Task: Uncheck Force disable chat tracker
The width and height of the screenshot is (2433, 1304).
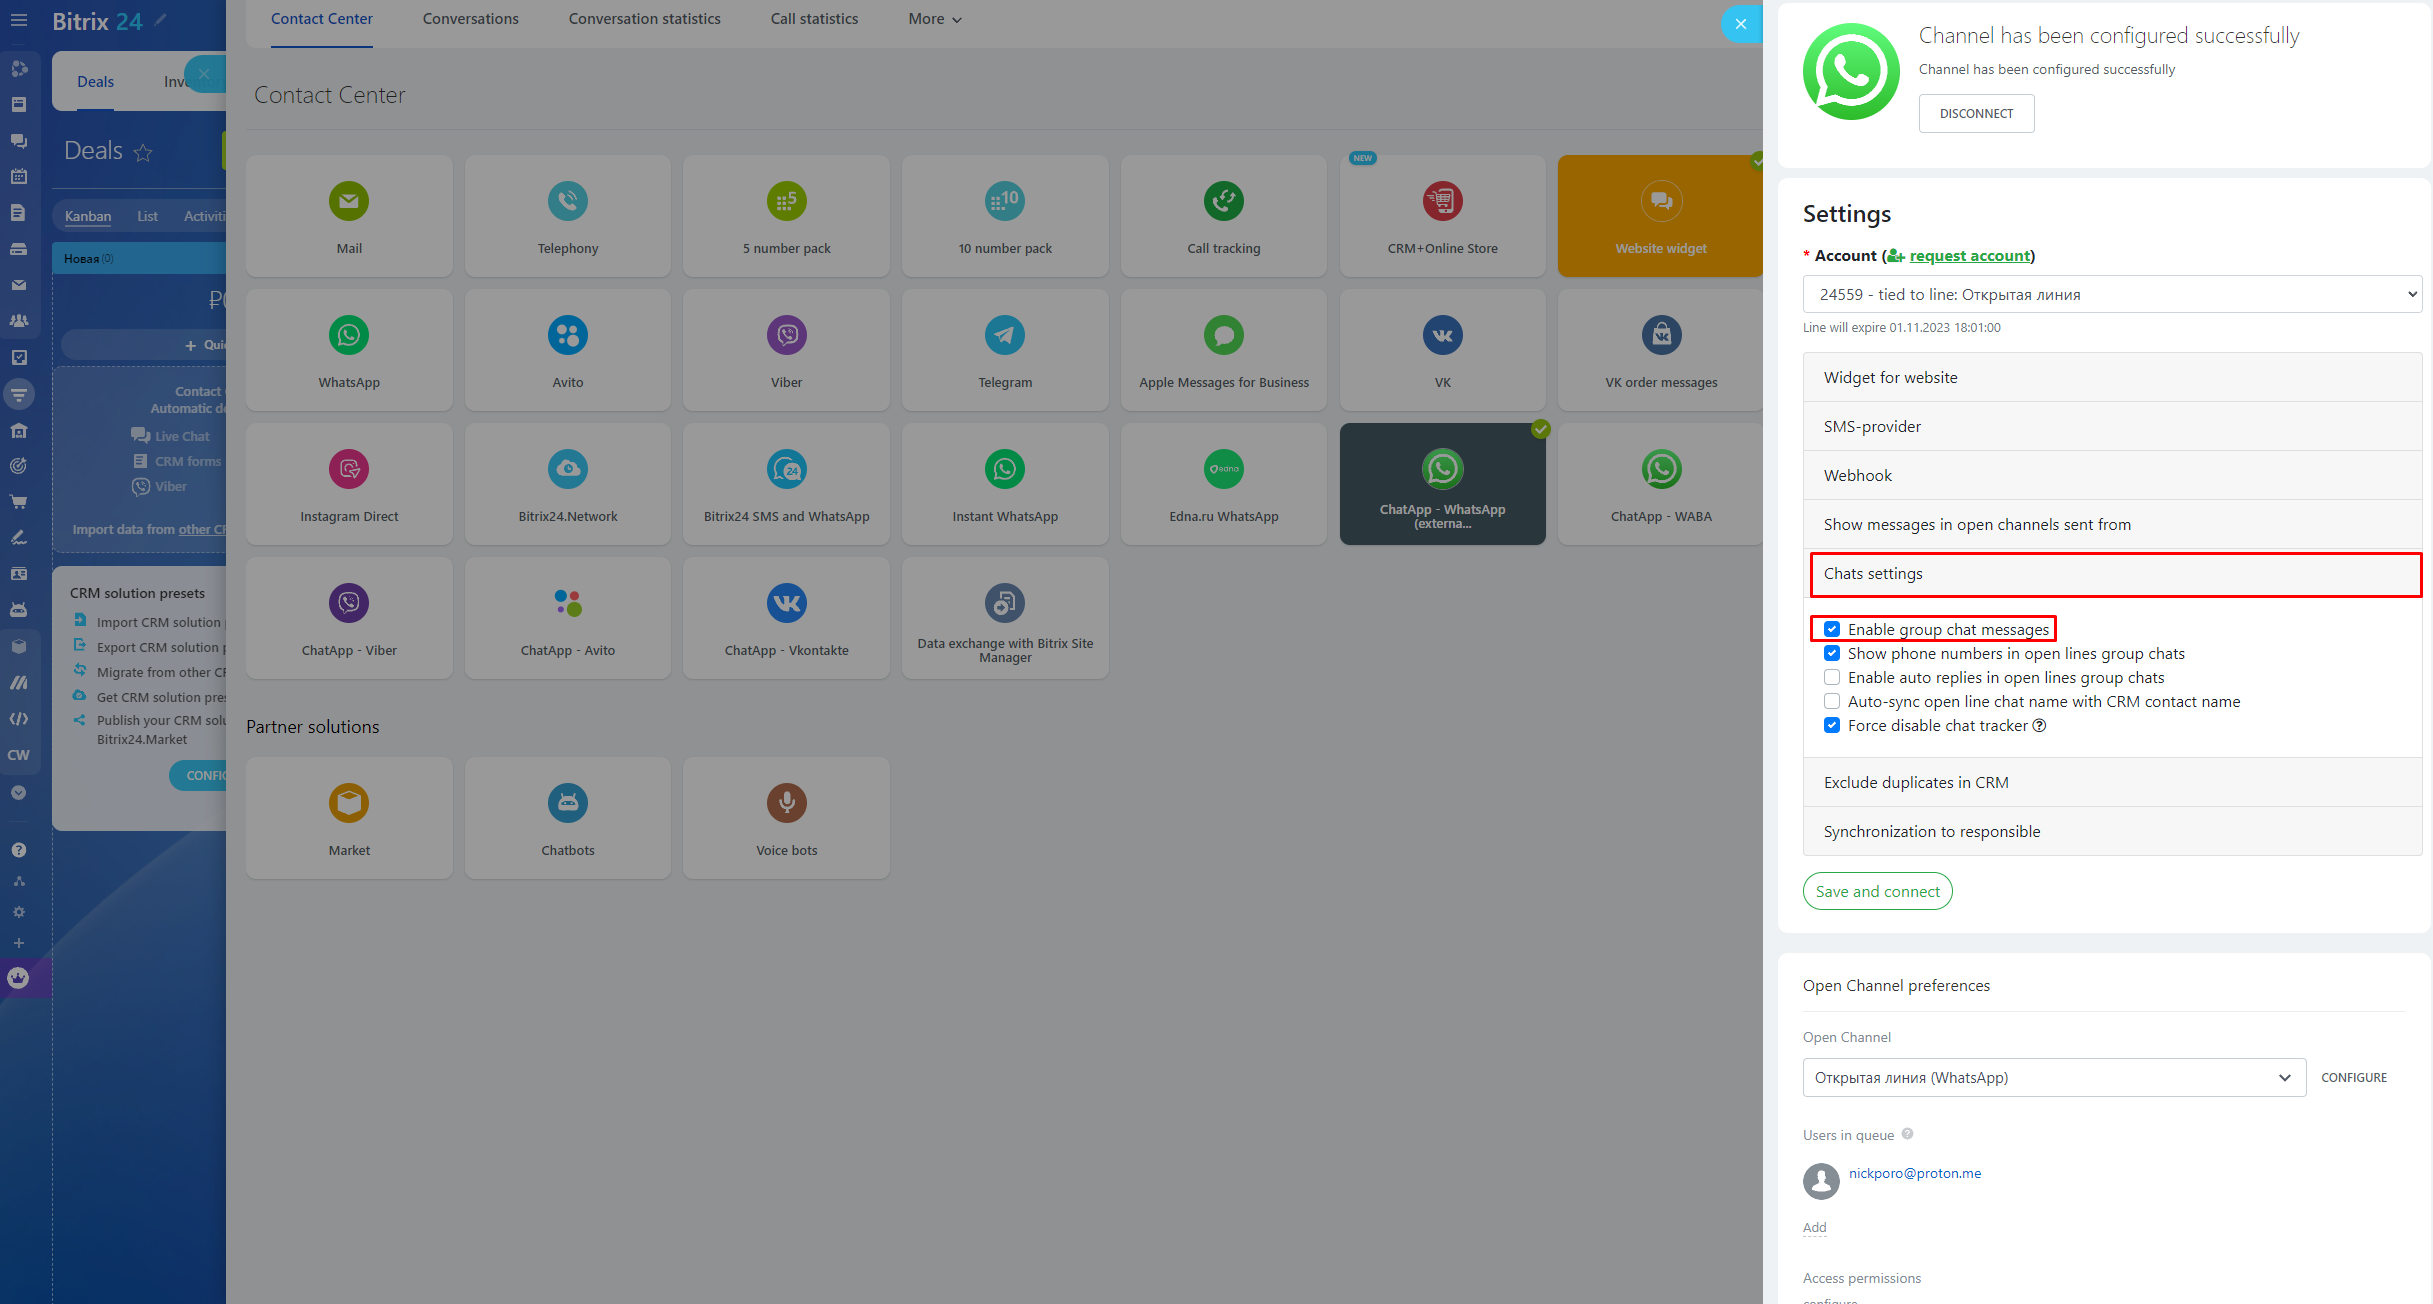Action: [x=1832, y=725]
